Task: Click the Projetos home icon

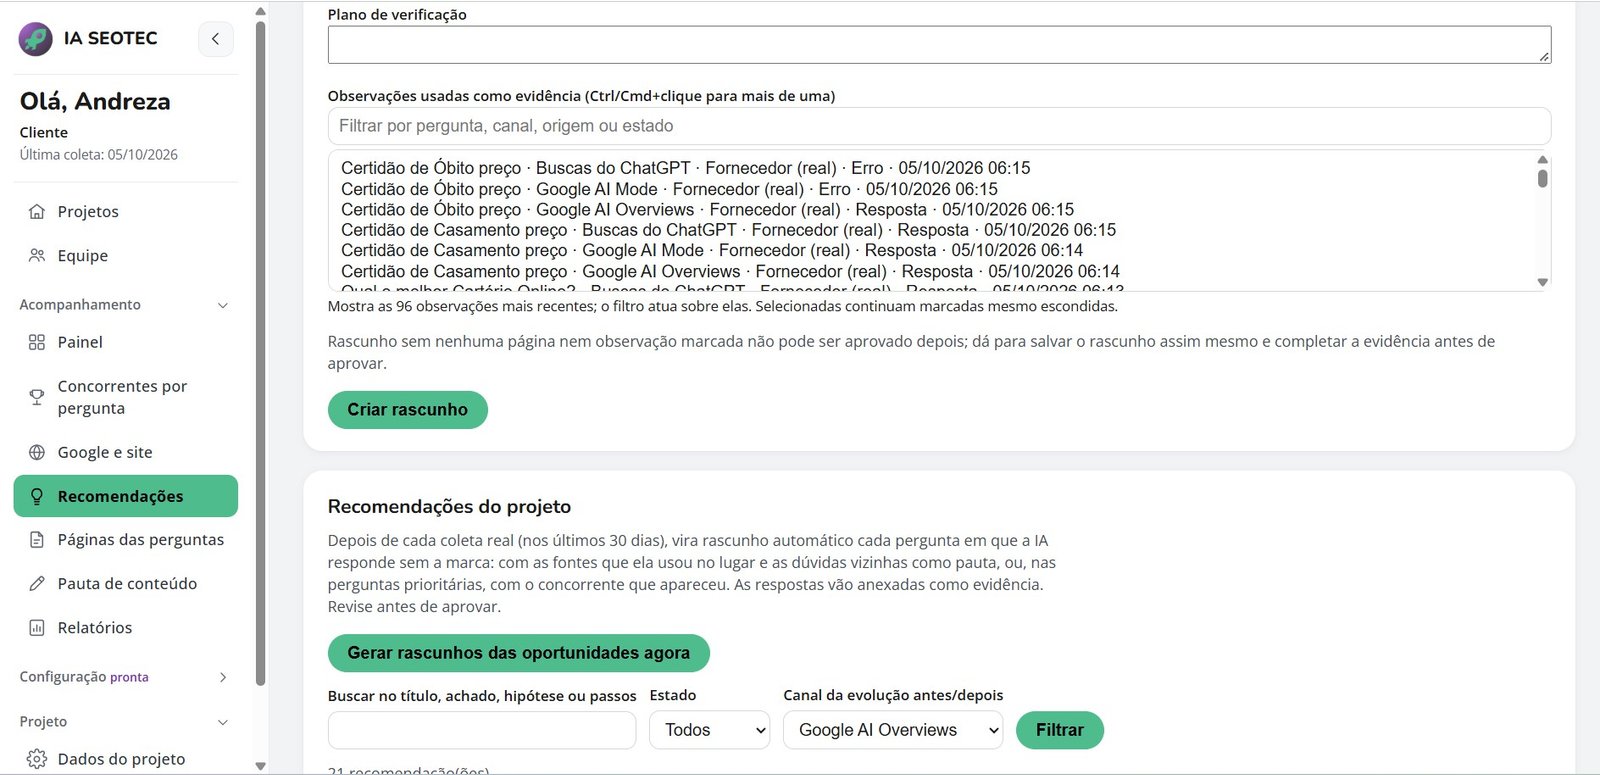Action: 37,212
